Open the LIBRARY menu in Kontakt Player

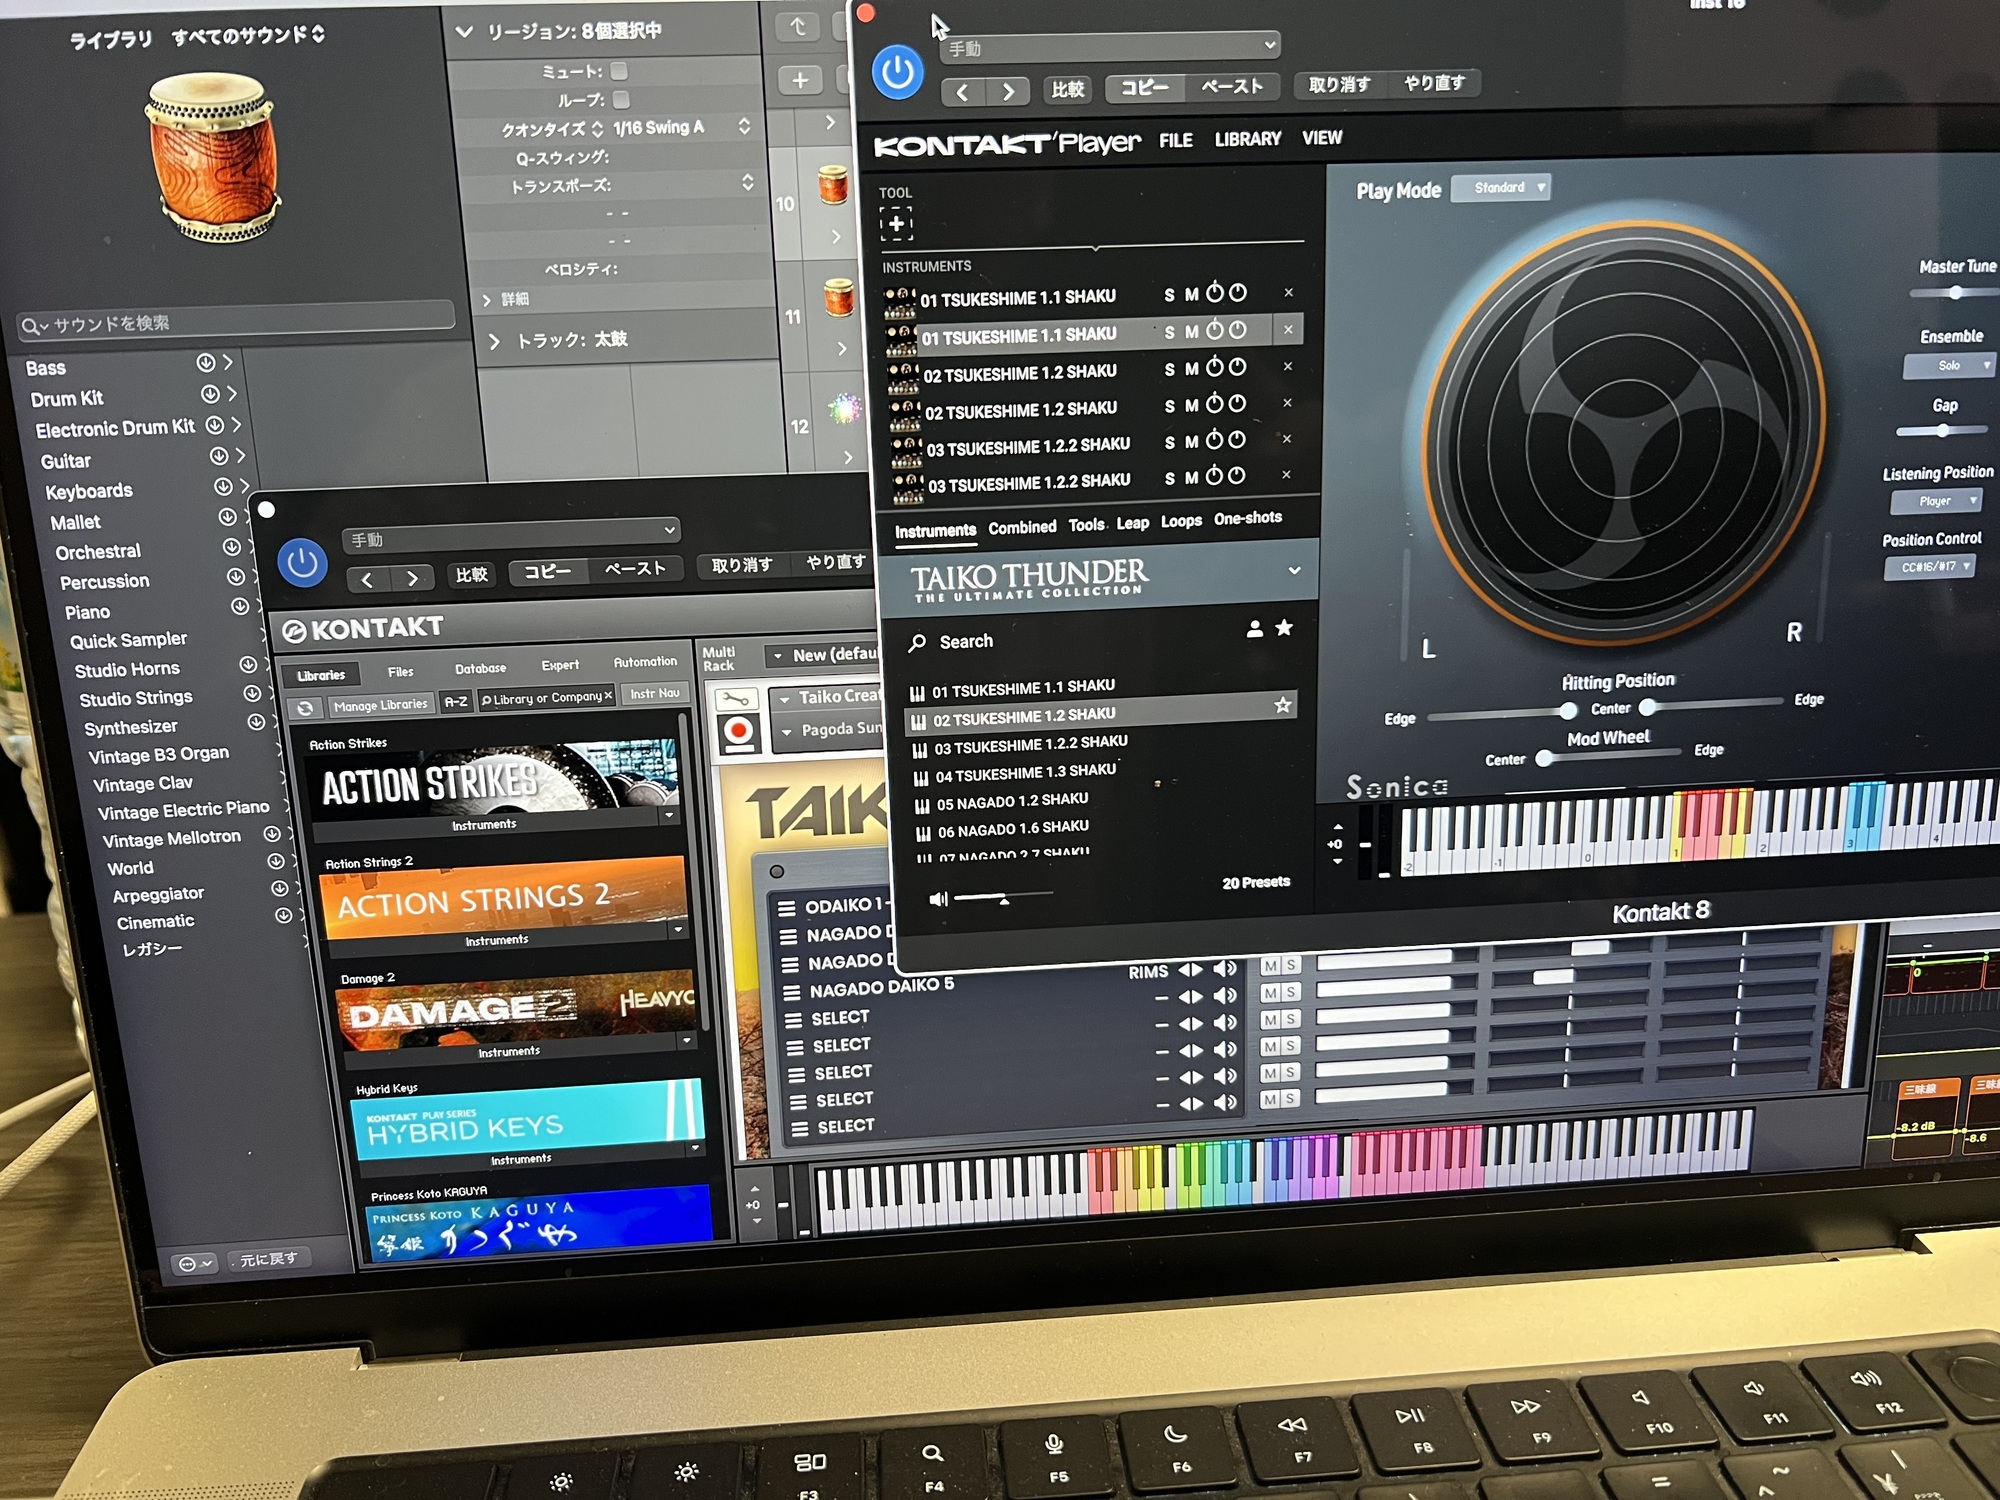[x=1247, y=139]
